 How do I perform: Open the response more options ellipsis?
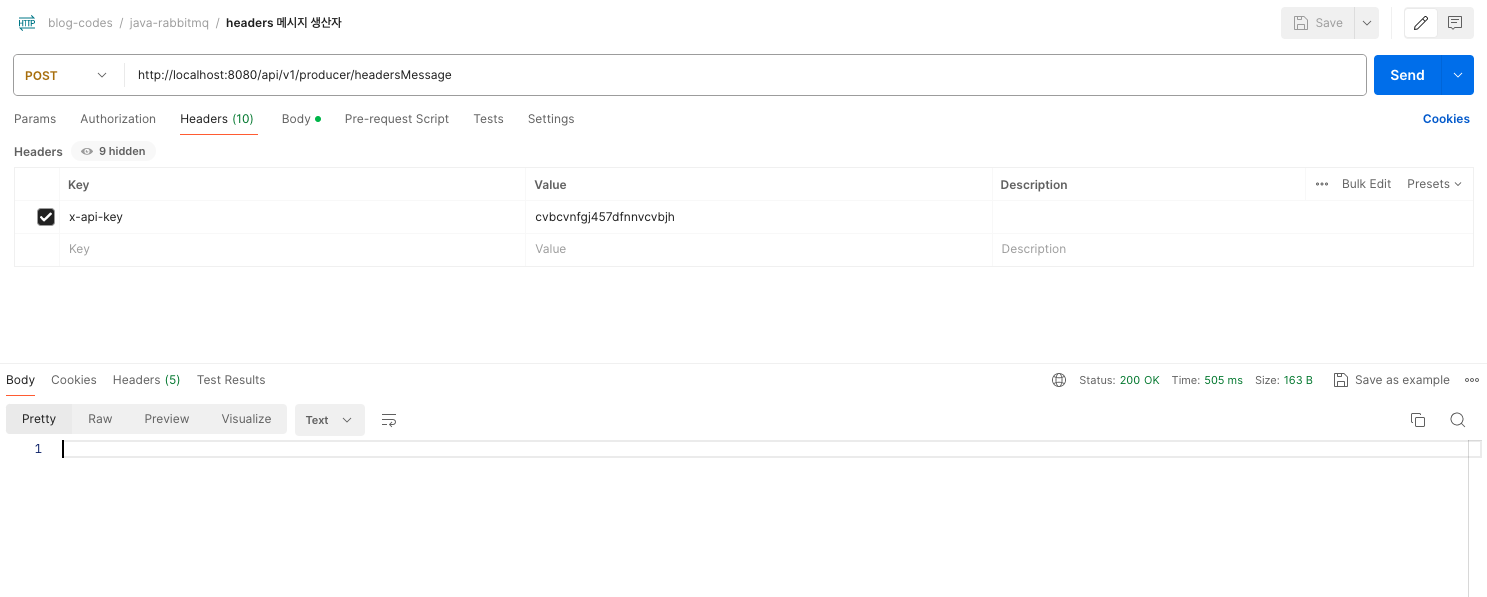[1472, 380]
